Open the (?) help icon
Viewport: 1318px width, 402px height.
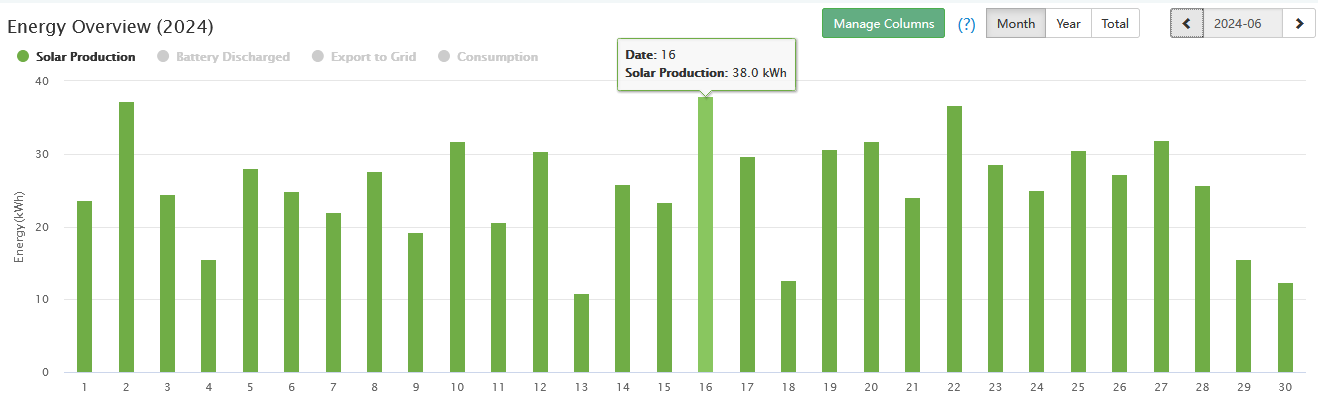966,24
